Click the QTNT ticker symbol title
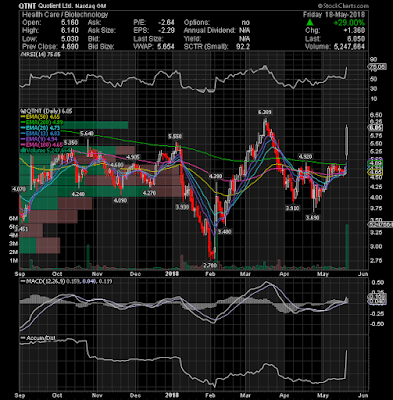The width and height of the screenshot is (393, 400). pos(26,6)
